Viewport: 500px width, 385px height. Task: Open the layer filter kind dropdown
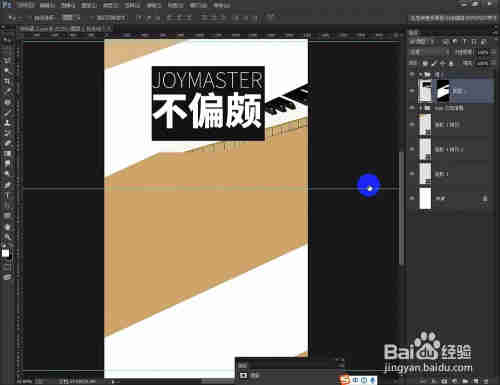coord(422,42)
